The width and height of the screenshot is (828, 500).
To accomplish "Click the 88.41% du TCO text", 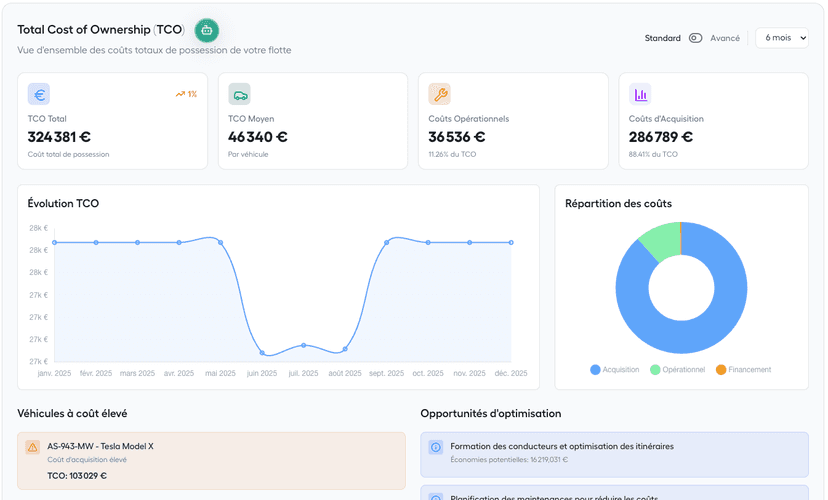I will tap(653, 154).
